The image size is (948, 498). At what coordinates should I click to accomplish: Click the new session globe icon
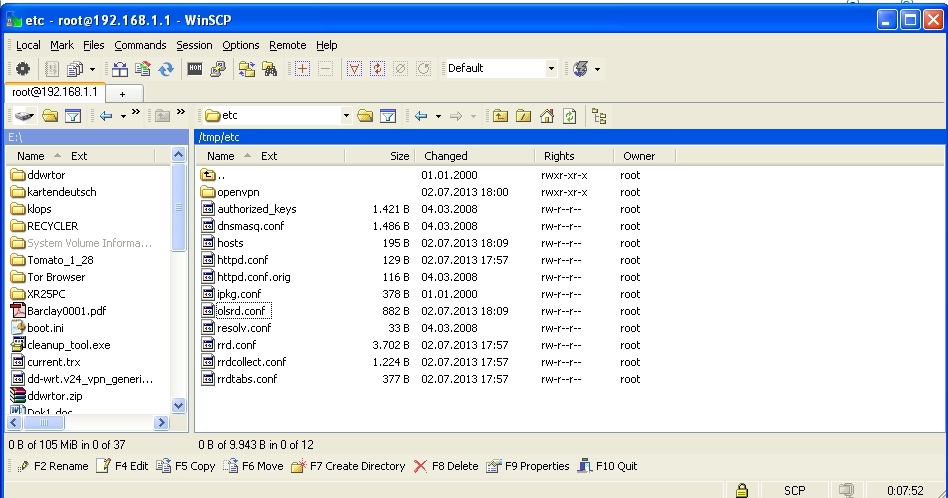[x=580, y=69]
